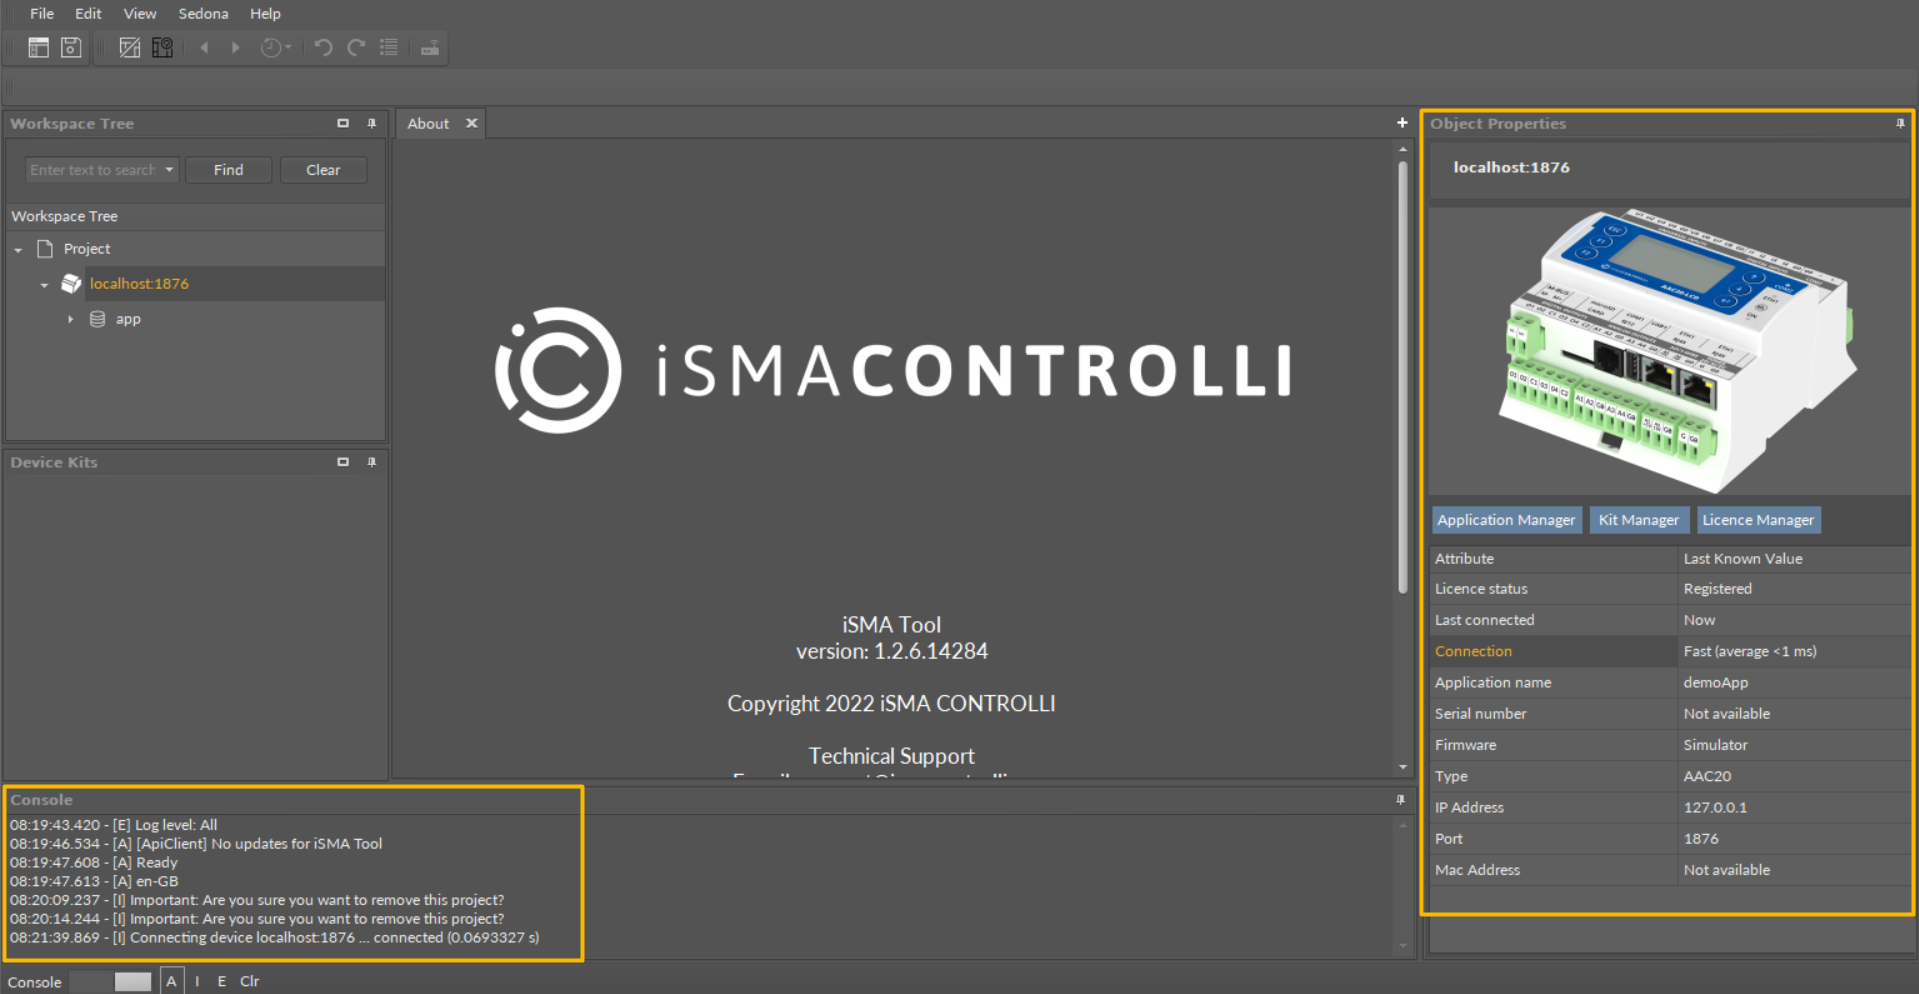The width and height of the screenshot is (1919, 994).
Task: Add a new tab with plus icon
Action: [x=1402, y=123]
